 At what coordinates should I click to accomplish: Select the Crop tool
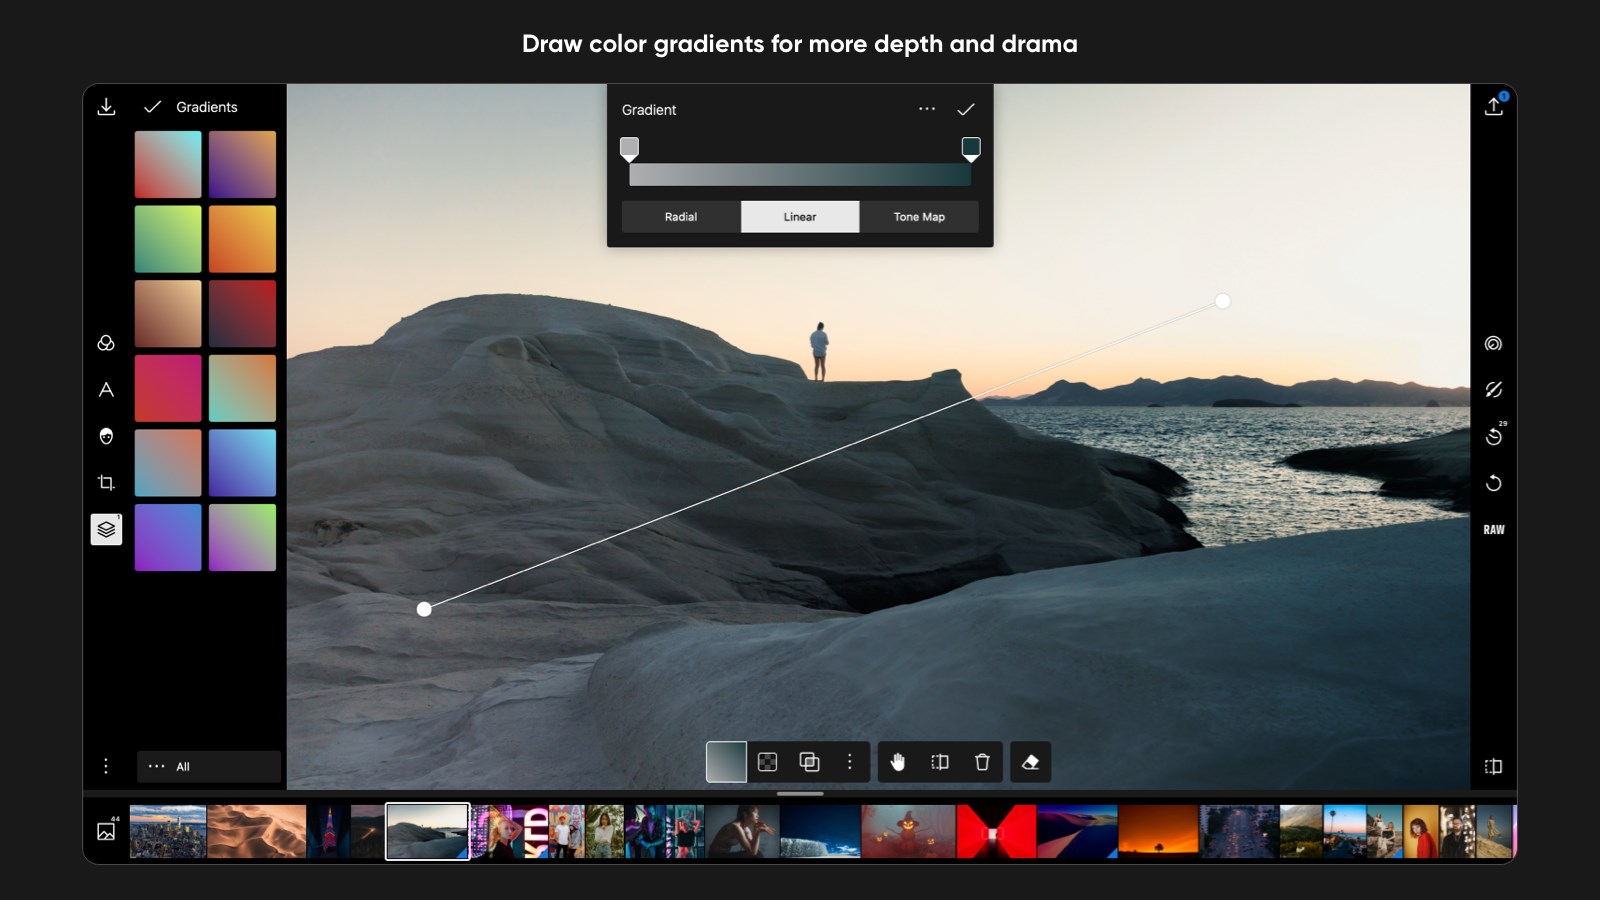coord(105,482)
